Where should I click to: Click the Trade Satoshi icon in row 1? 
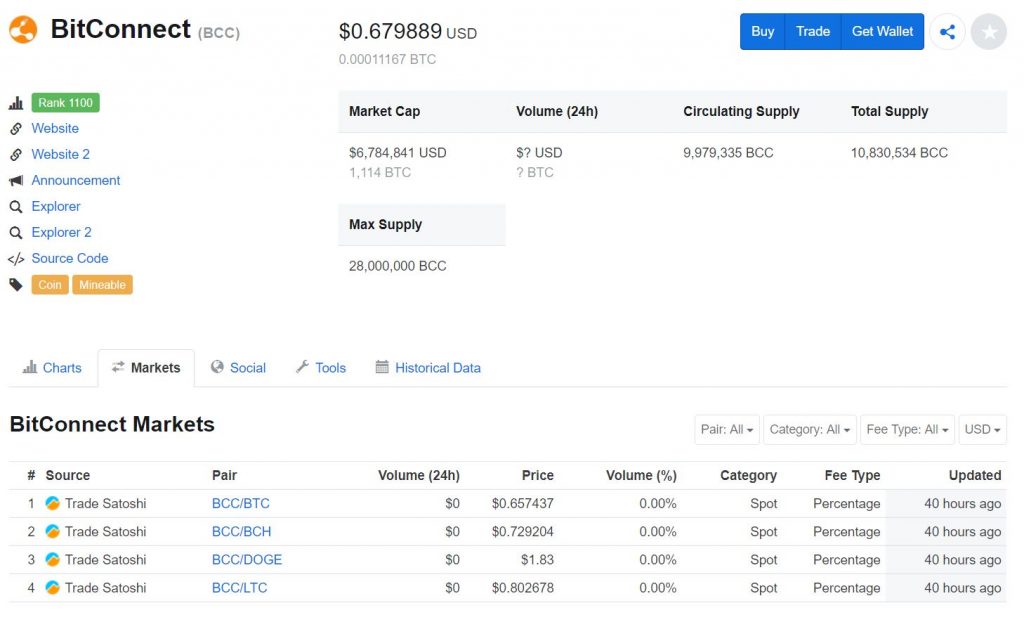53,504
